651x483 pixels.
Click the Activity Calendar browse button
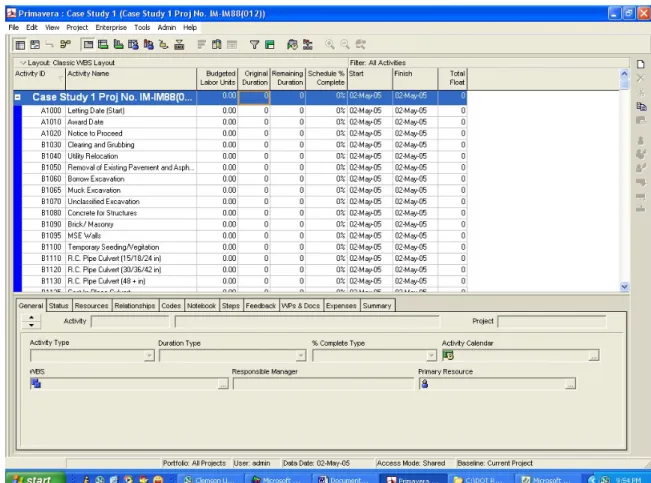pyautogui.click(x=594, y=356)
